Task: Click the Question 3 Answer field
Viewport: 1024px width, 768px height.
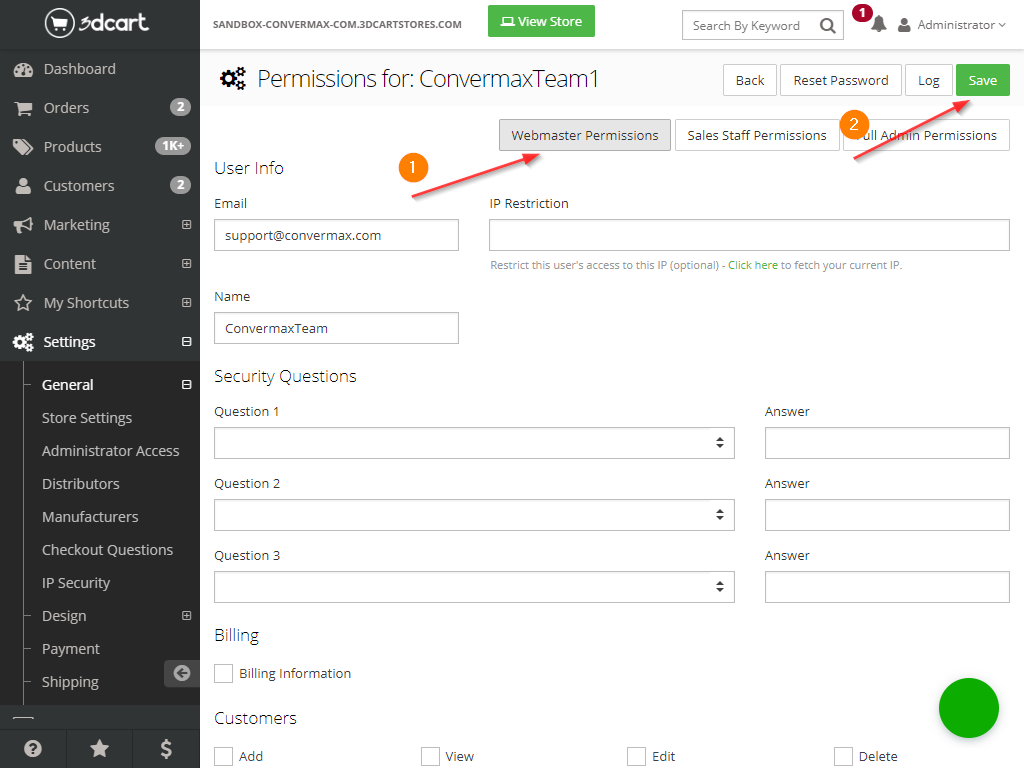Action: (x=887, y=586)
